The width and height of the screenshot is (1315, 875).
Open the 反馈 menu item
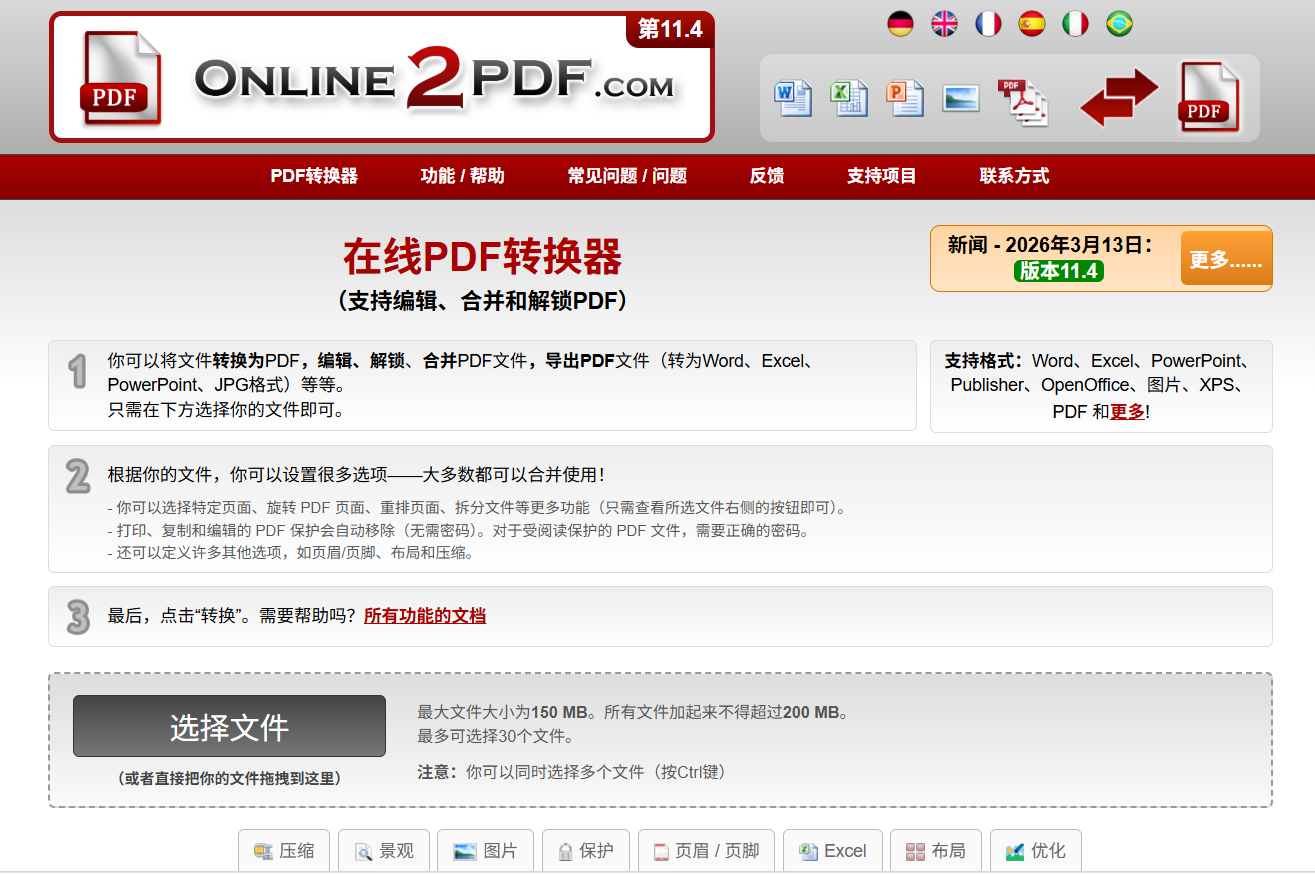coord(767,176)
